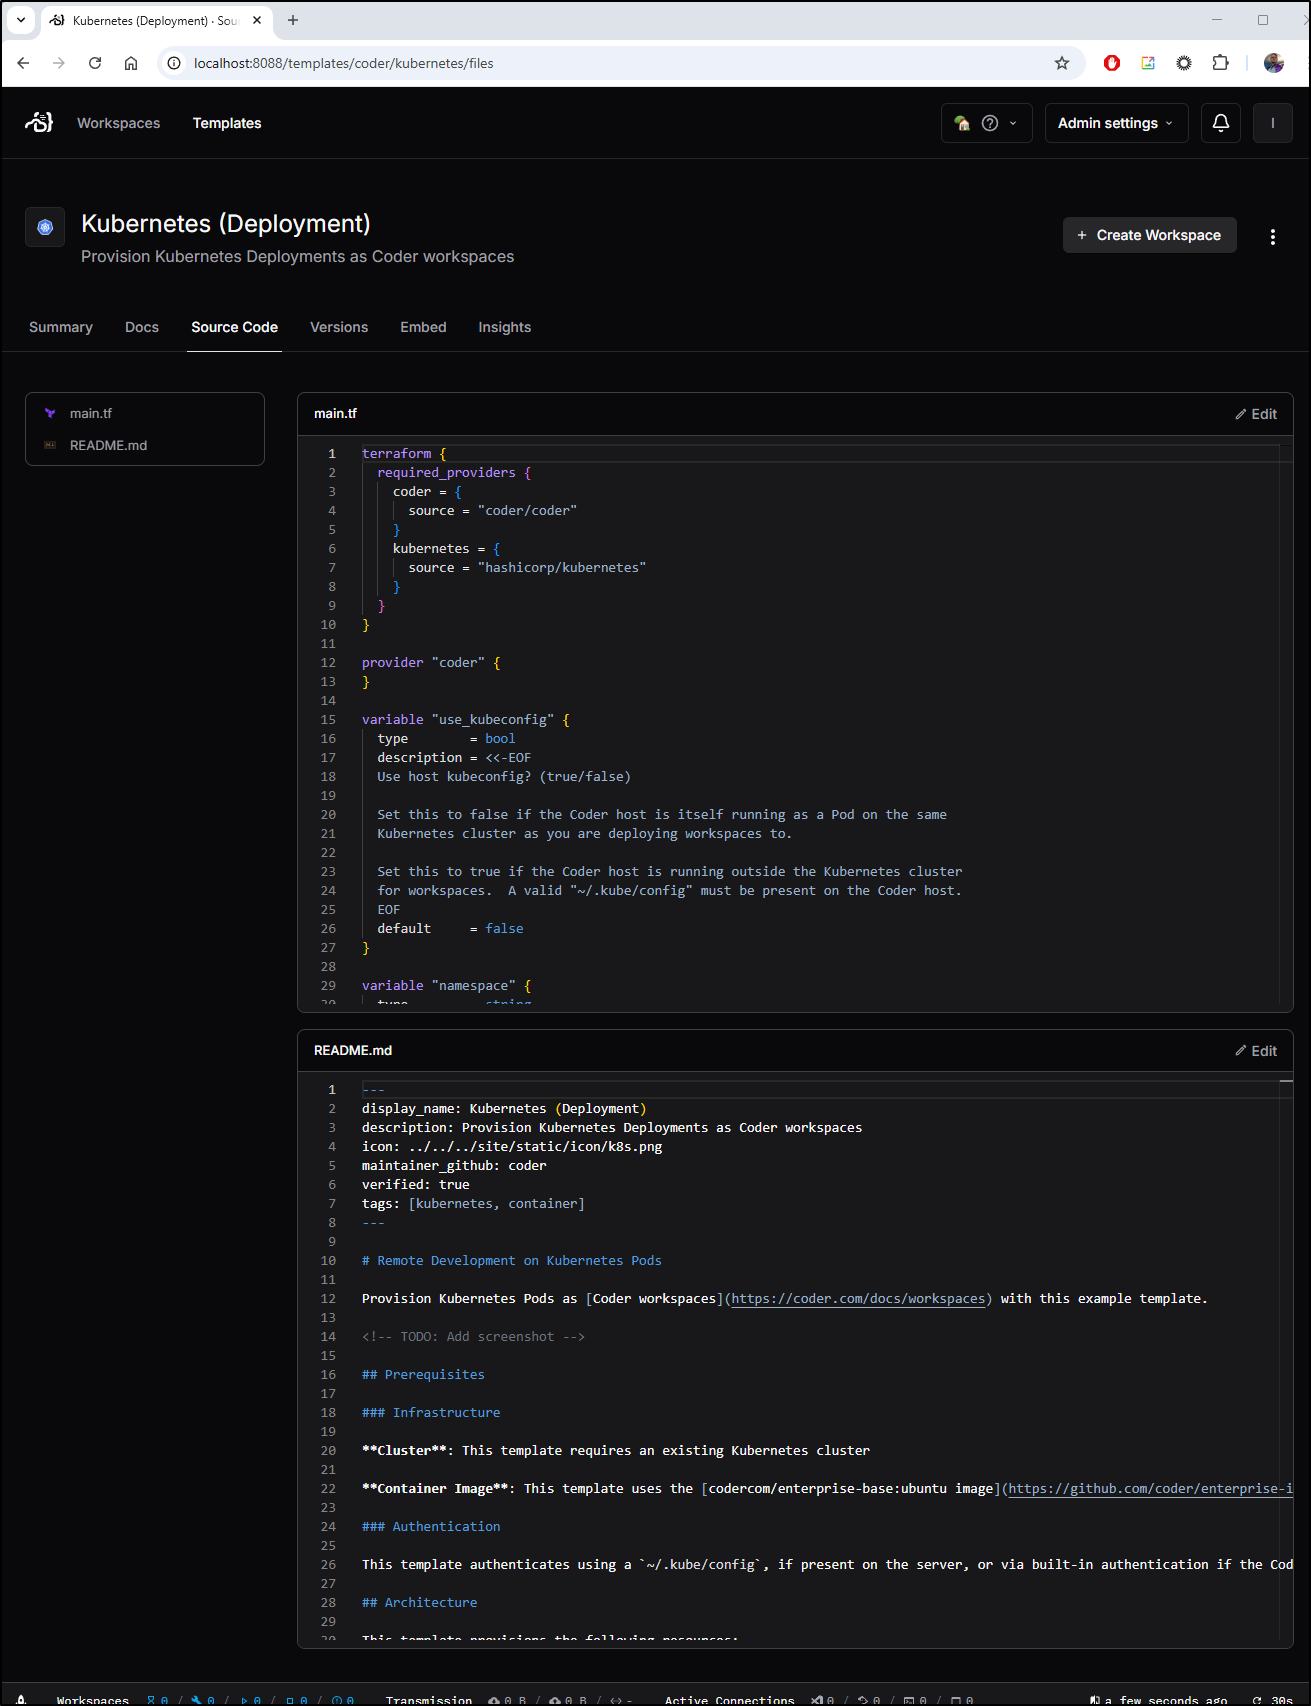Open a new browser tab
Image resolution: width=1311 pixels, height=1706 pixels.
coord(293,20)
